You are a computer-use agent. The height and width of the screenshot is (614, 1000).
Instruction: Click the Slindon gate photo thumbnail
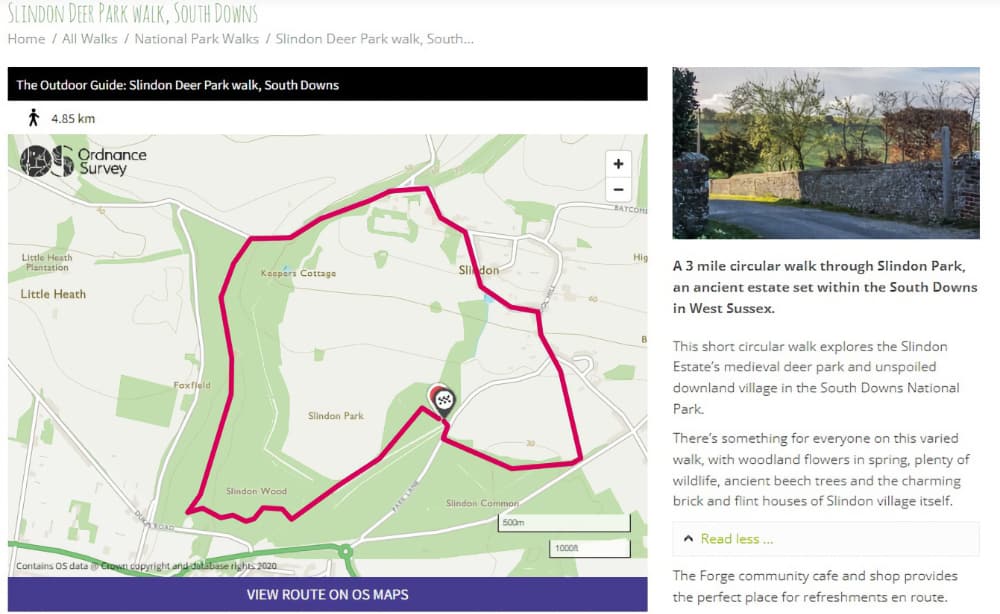coord(825,153)
